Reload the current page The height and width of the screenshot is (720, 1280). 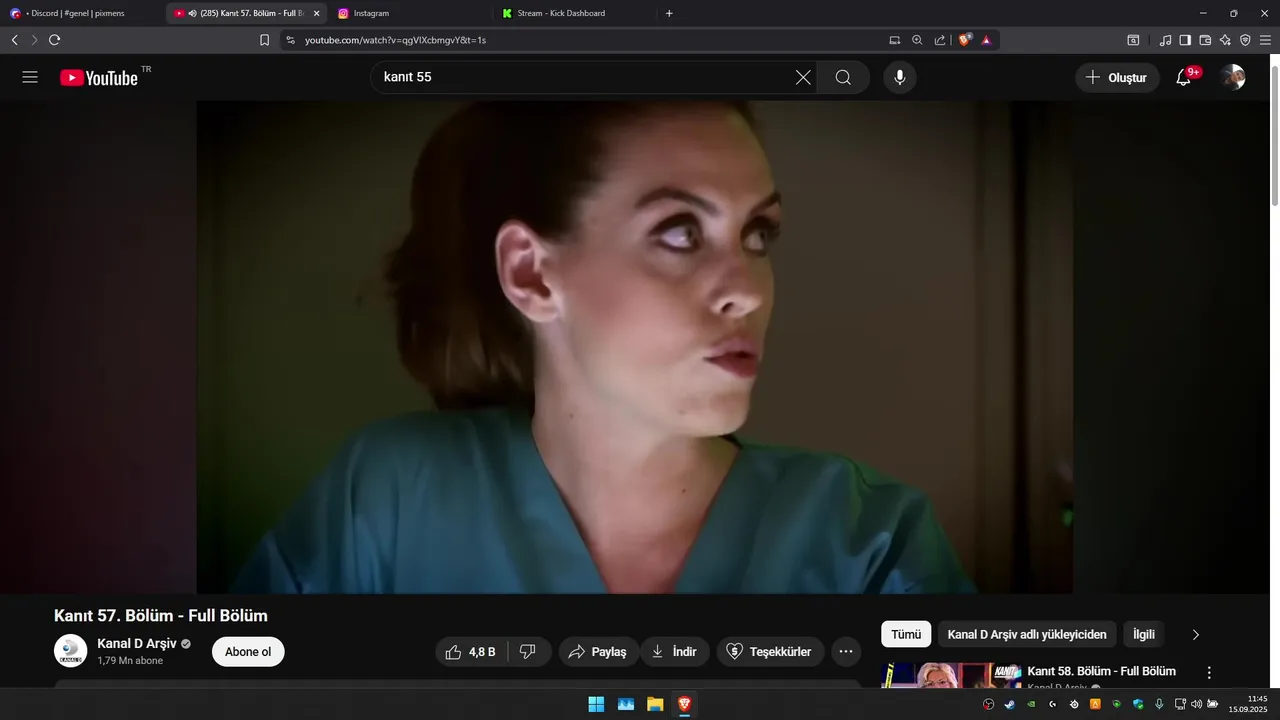[54, 40]
